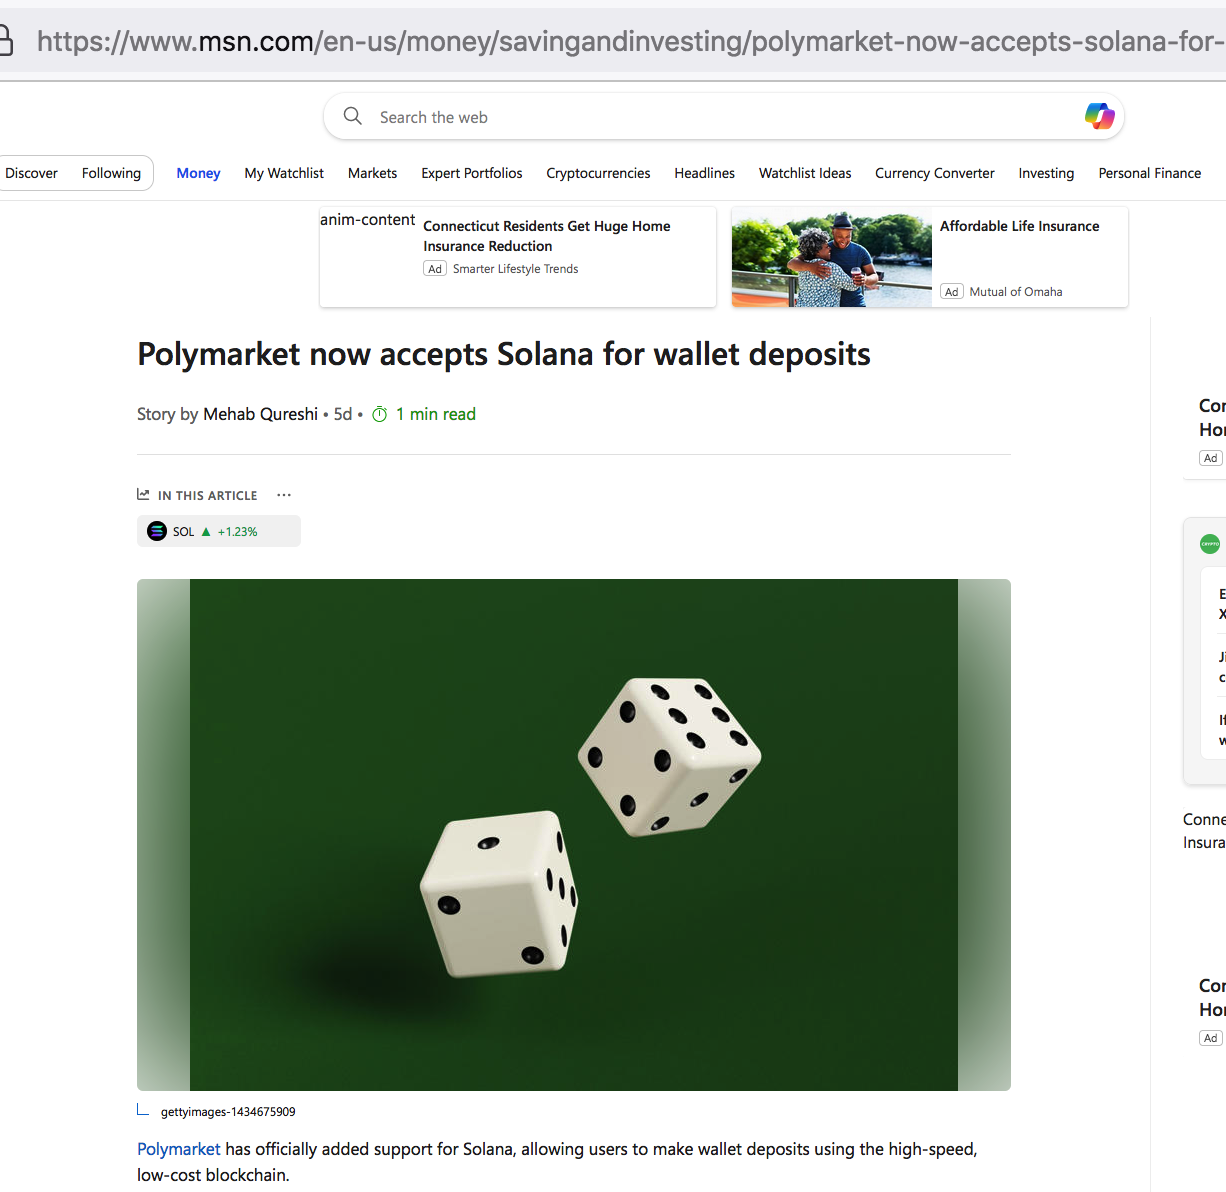Open the Money section
Image resolution: width=1226 pixels, height=1192 pixels.
[198, 173]
